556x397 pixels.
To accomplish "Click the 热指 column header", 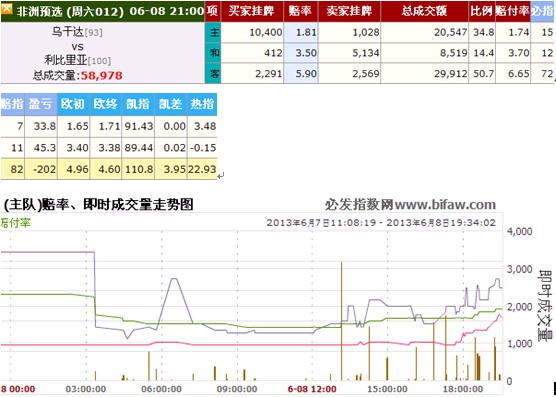I will click(202, 104).
